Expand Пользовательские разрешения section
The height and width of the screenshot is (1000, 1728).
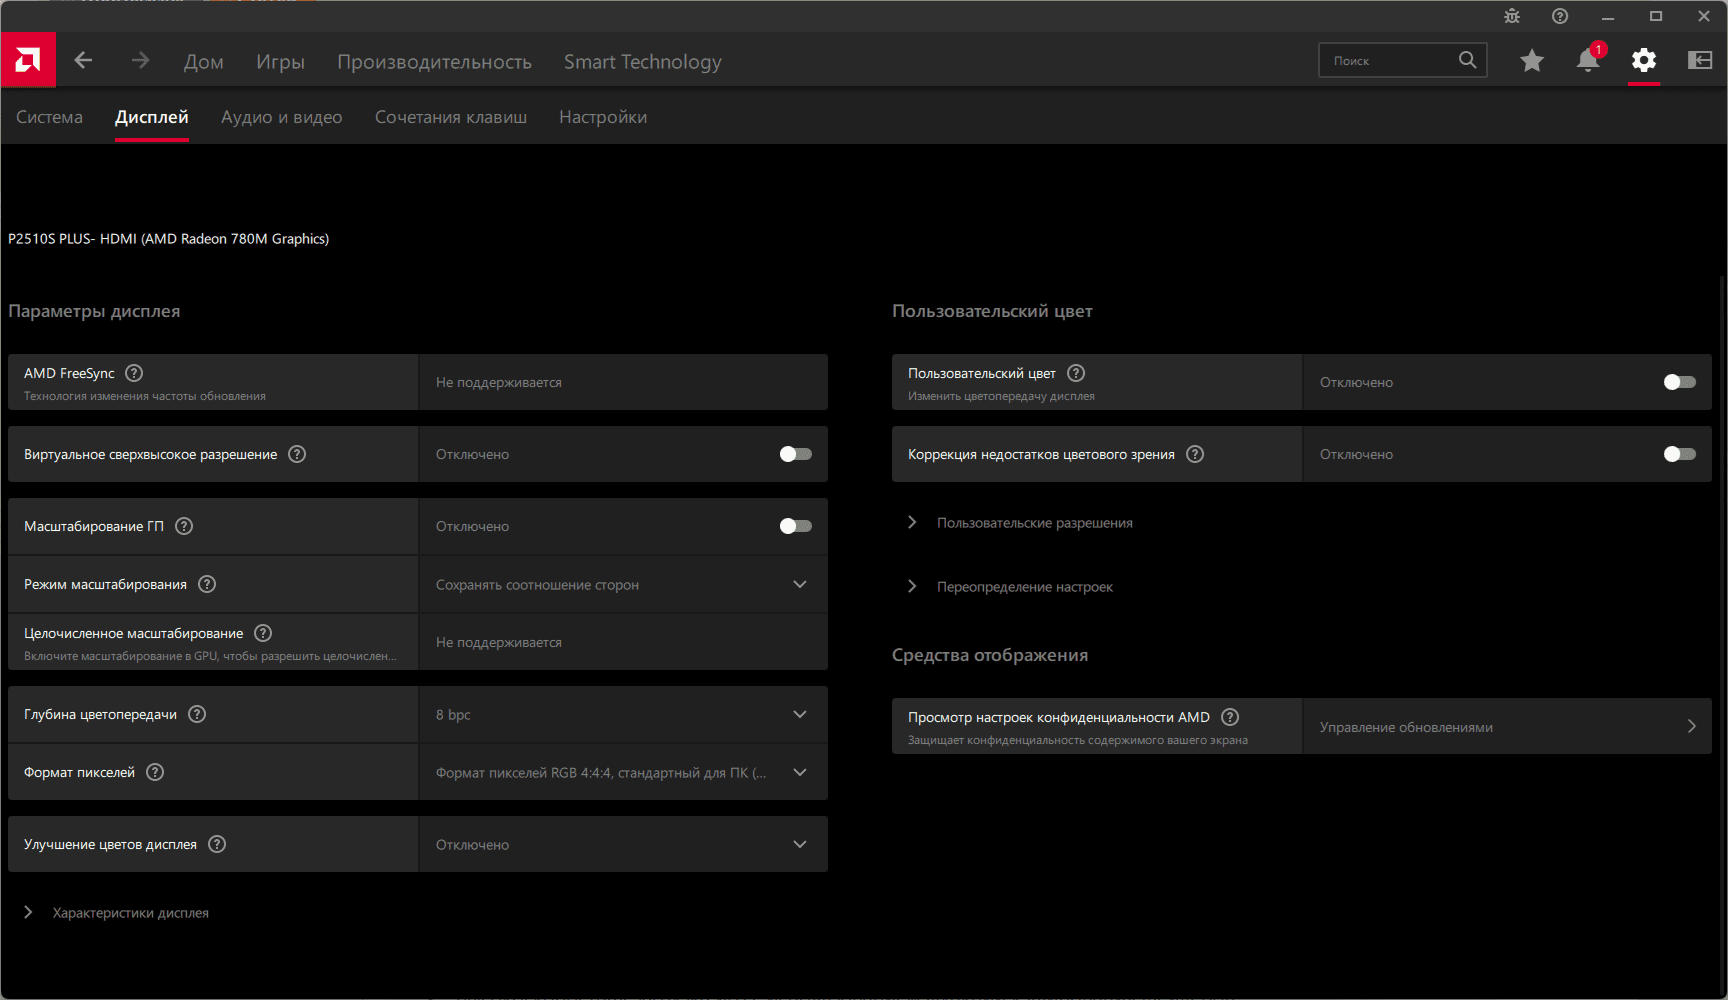point(1034,523)
